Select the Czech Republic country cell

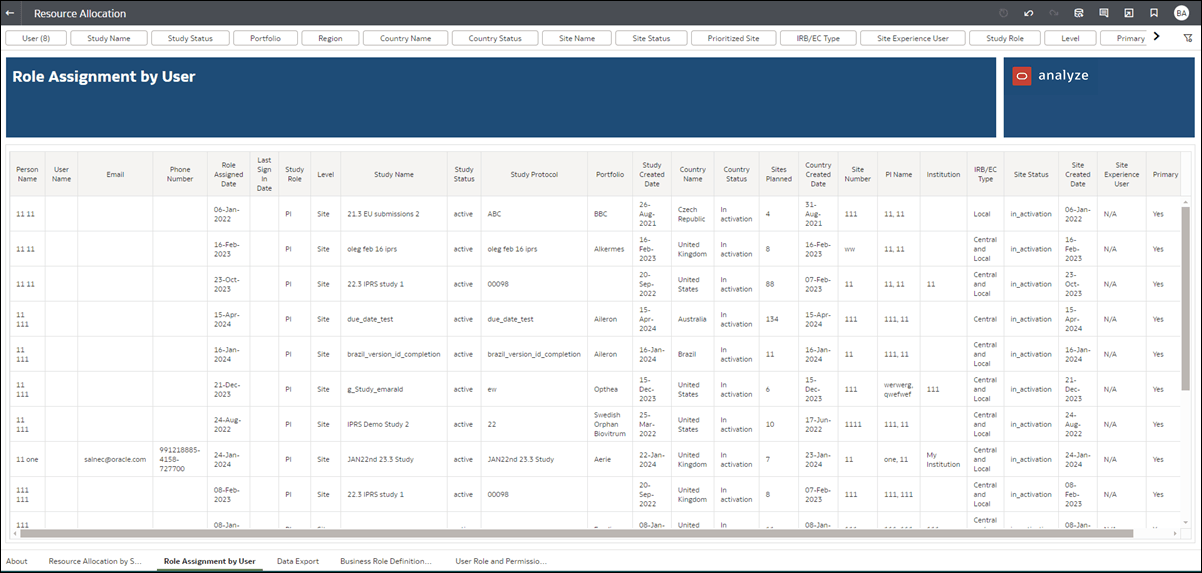pos(692,214)
